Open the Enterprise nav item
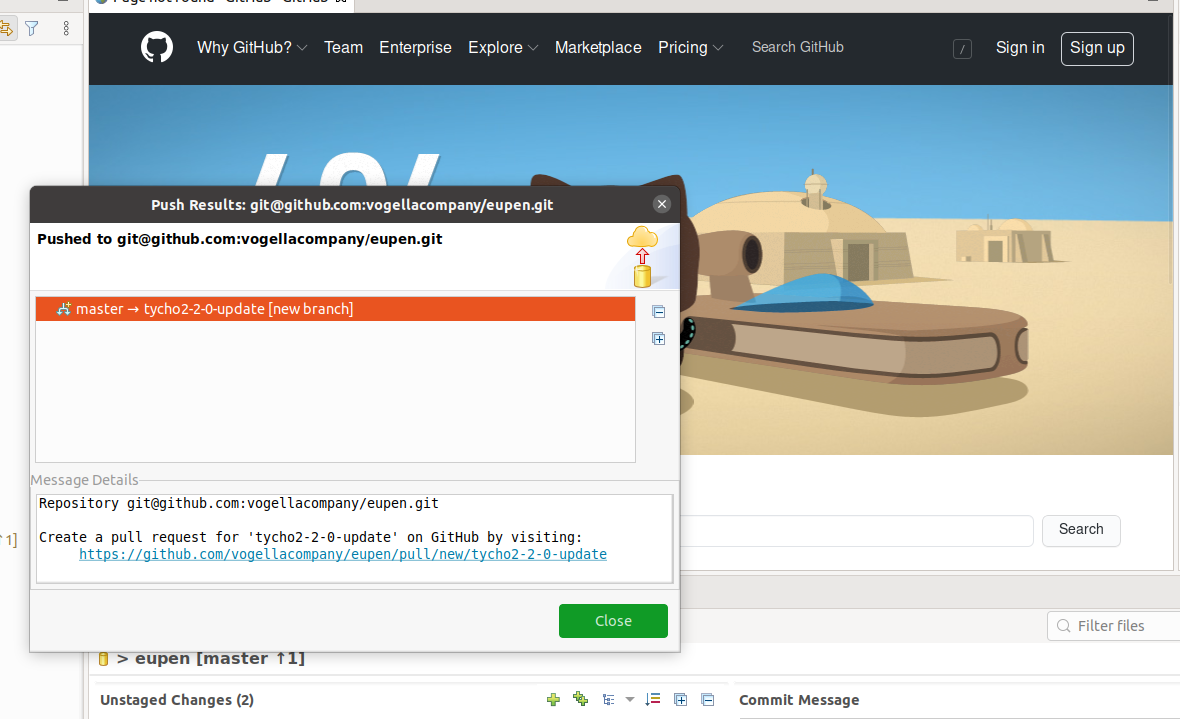 point(415,47)
